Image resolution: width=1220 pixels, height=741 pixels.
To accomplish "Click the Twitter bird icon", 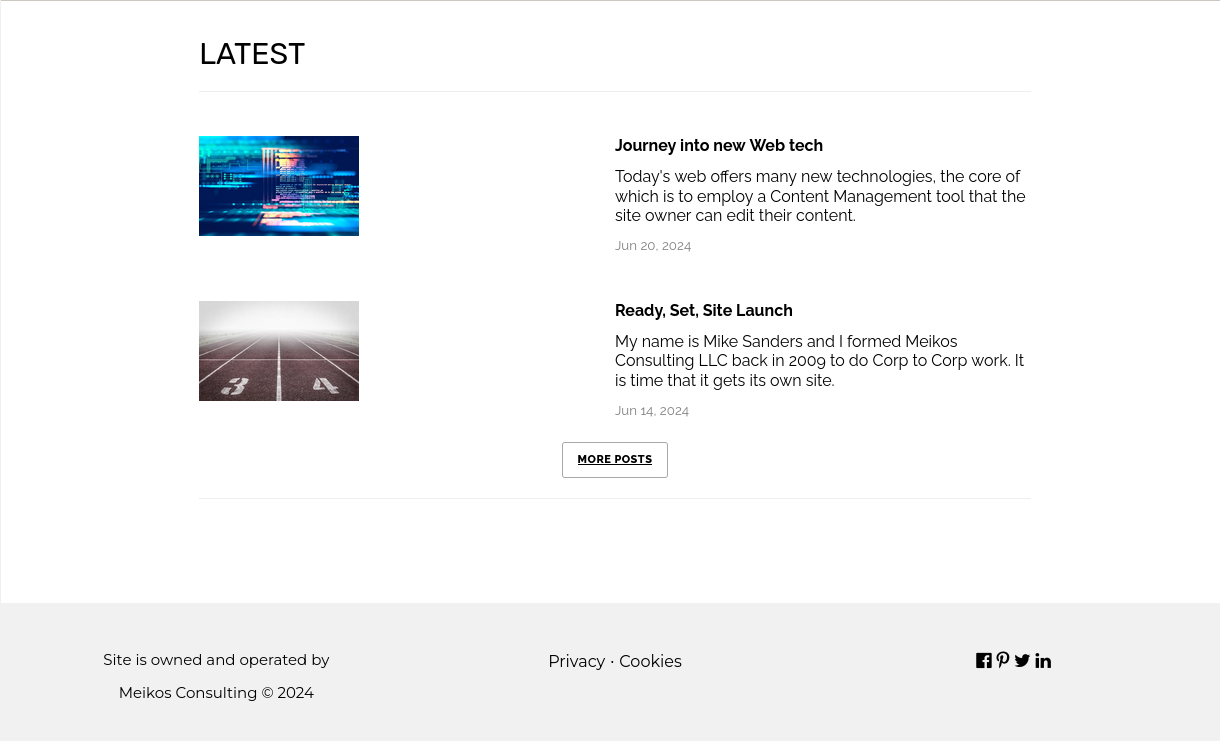I will [1022, 661].
